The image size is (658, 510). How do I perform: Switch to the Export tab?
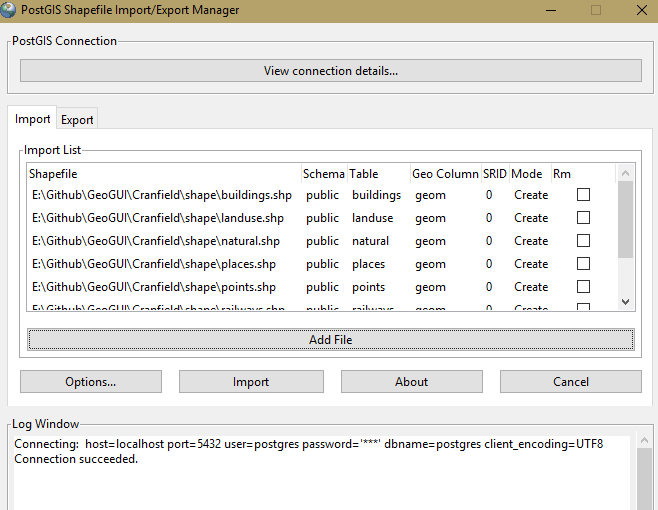point(77,120)
